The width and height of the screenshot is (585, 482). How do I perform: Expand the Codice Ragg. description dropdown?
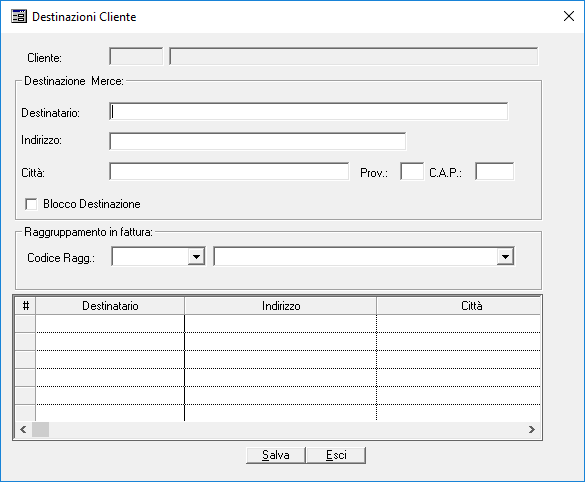point(506,257)
